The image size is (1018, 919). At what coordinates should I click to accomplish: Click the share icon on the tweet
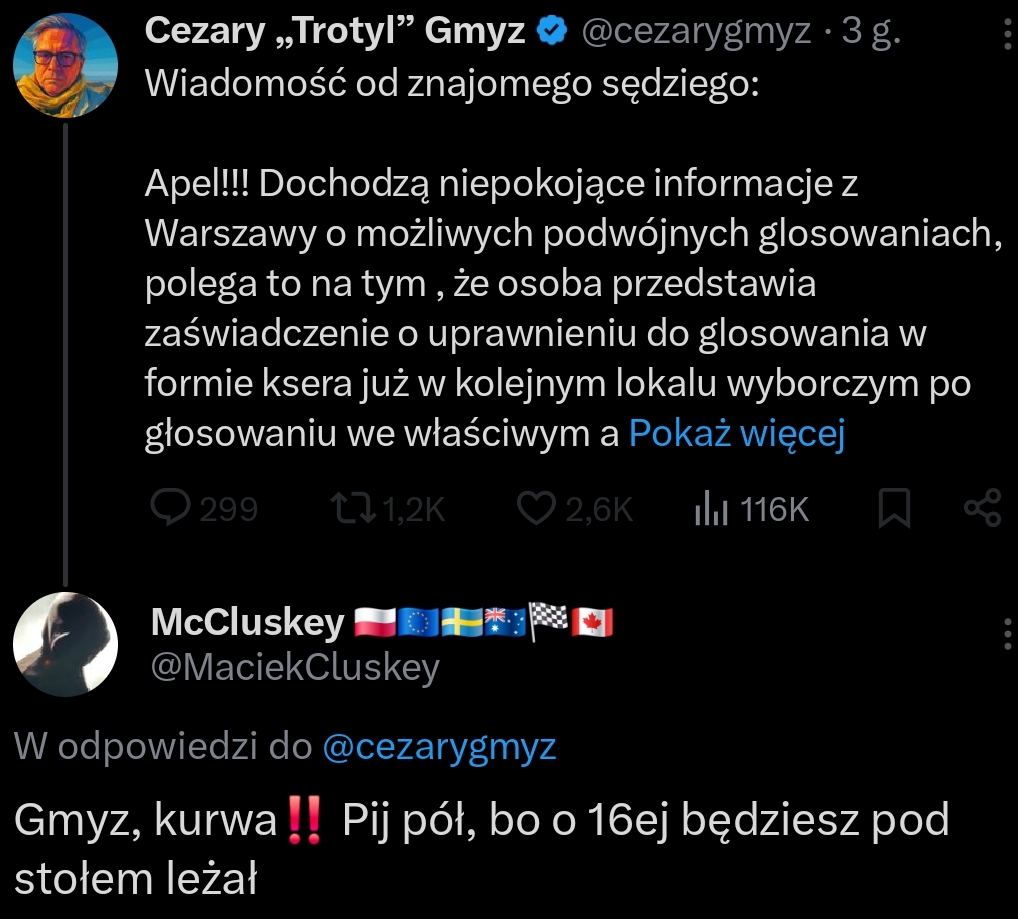(982, 509)
